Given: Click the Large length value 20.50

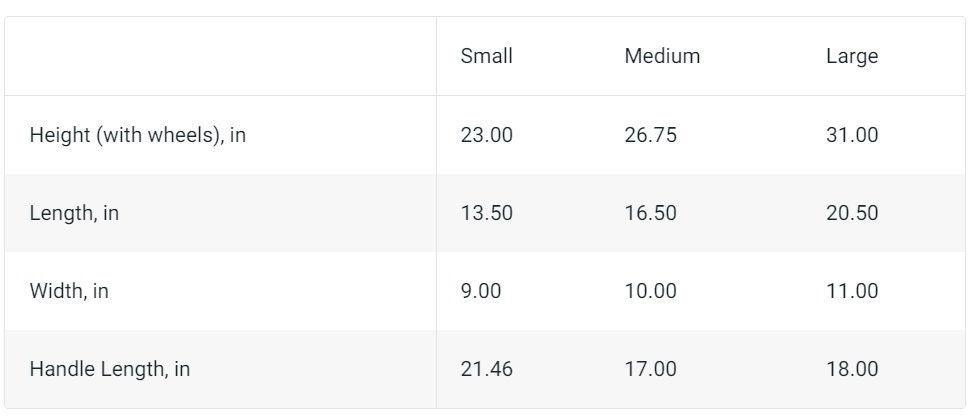Looking at the screenshot, I should (x=852, y=213).
